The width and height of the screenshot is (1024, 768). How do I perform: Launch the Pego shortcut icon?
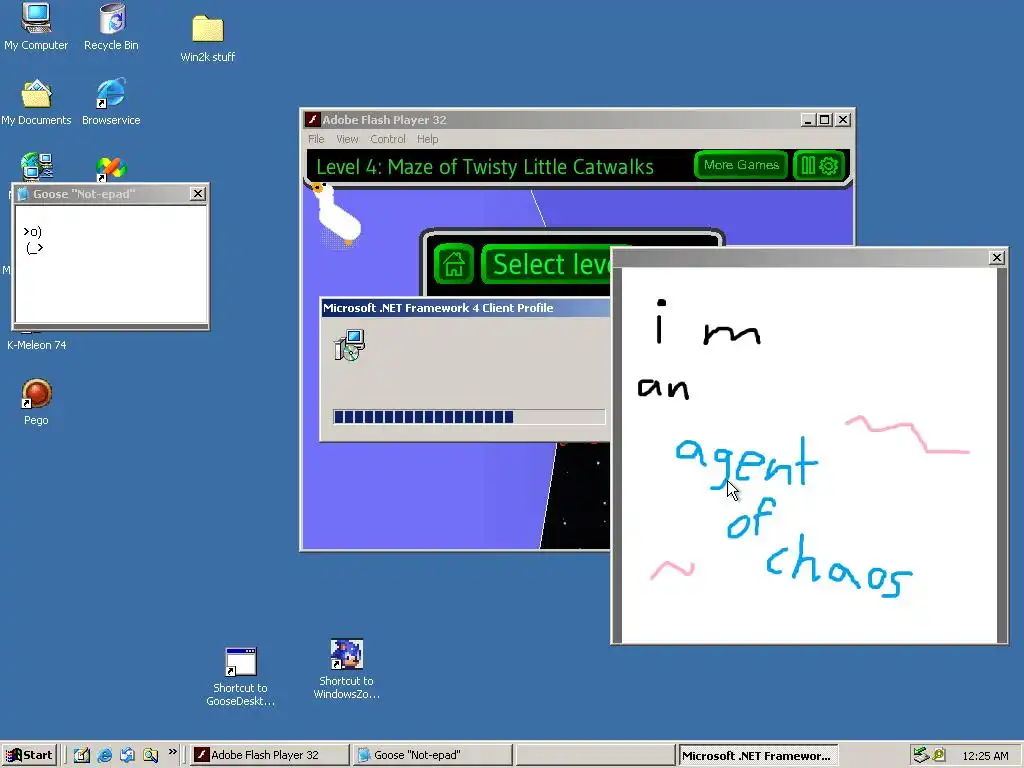(x=36, y=402)
